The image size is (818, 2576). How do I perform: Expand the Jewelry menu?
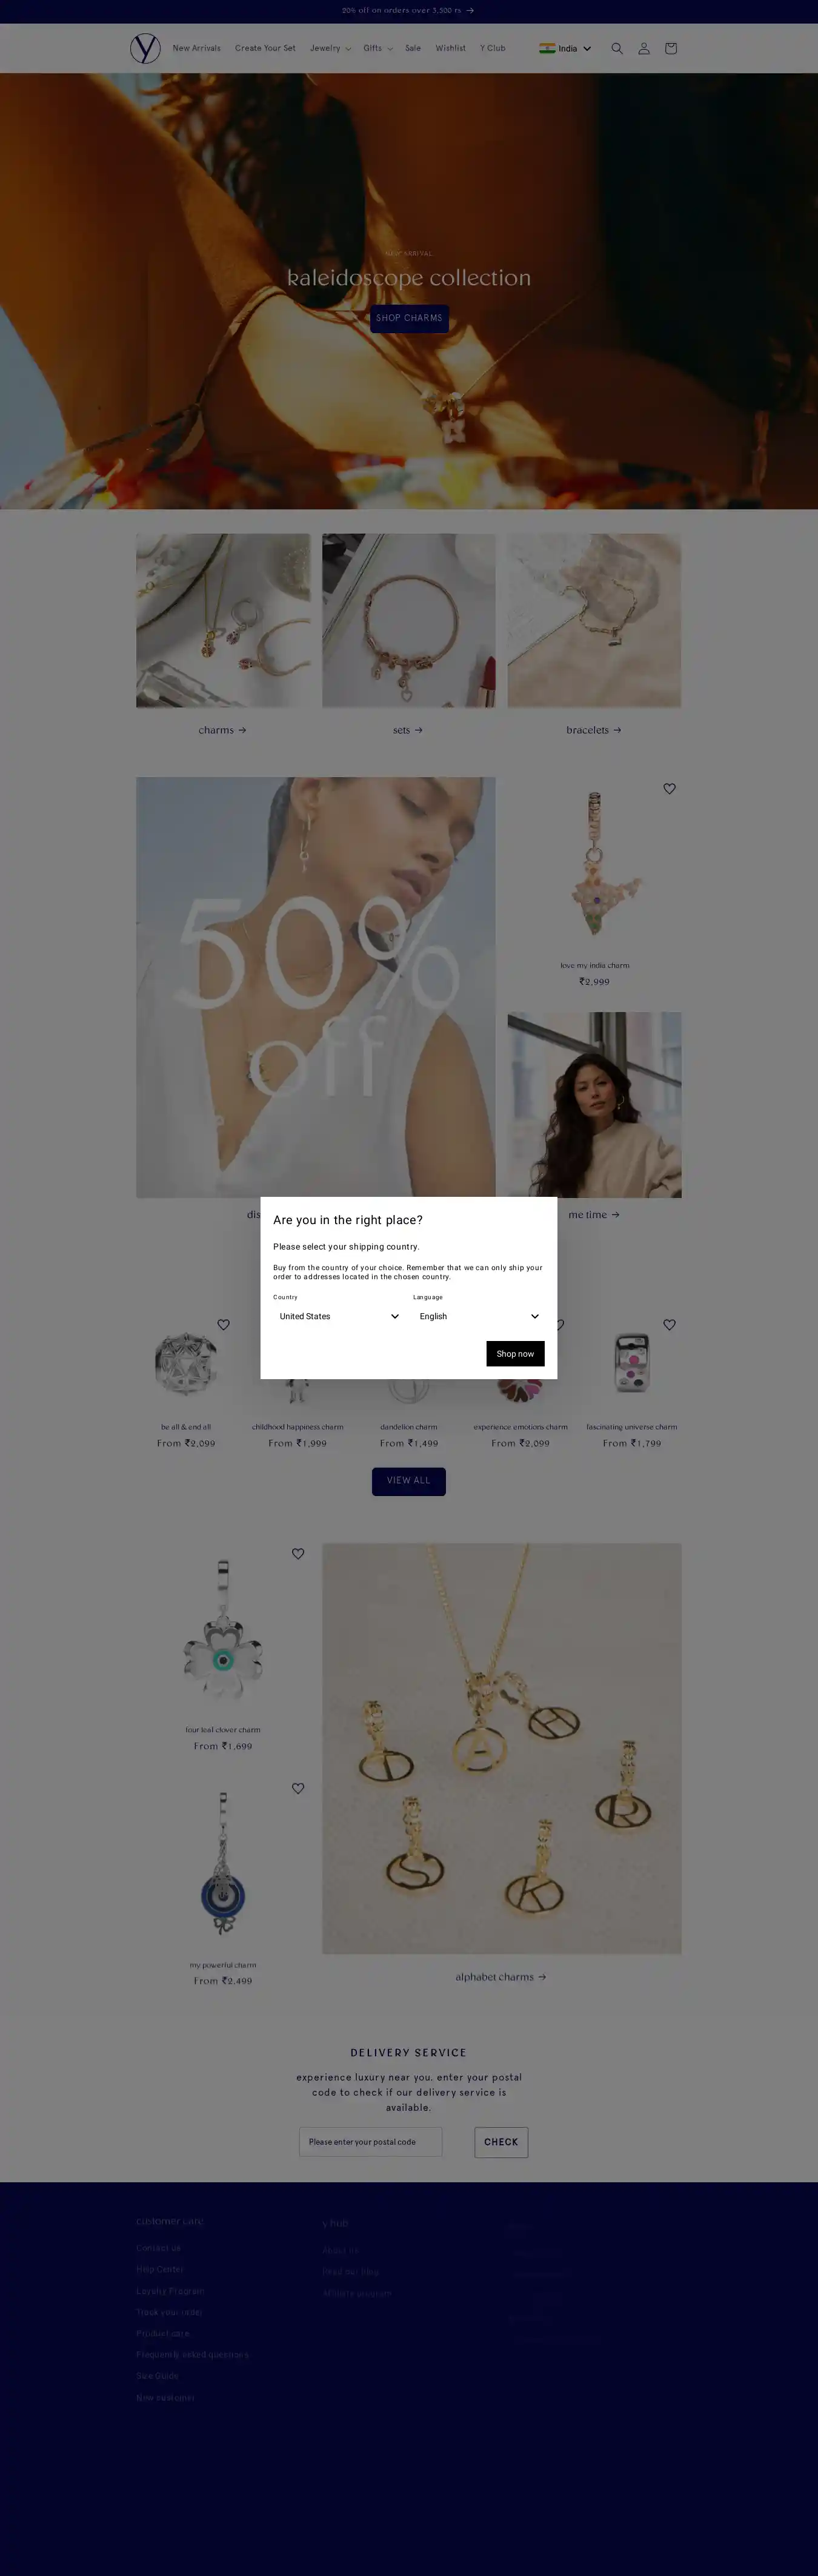point(330,48)
